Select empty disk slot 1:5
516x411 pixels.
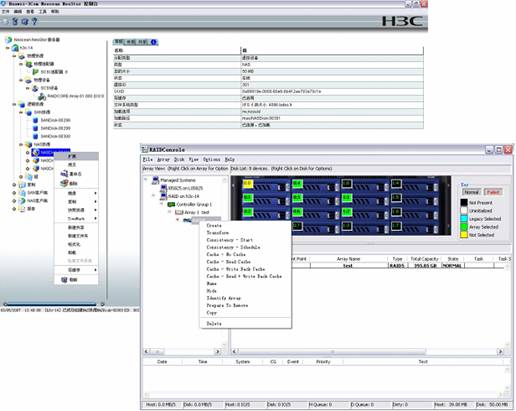pyautogui.click(x=396, y=198)
